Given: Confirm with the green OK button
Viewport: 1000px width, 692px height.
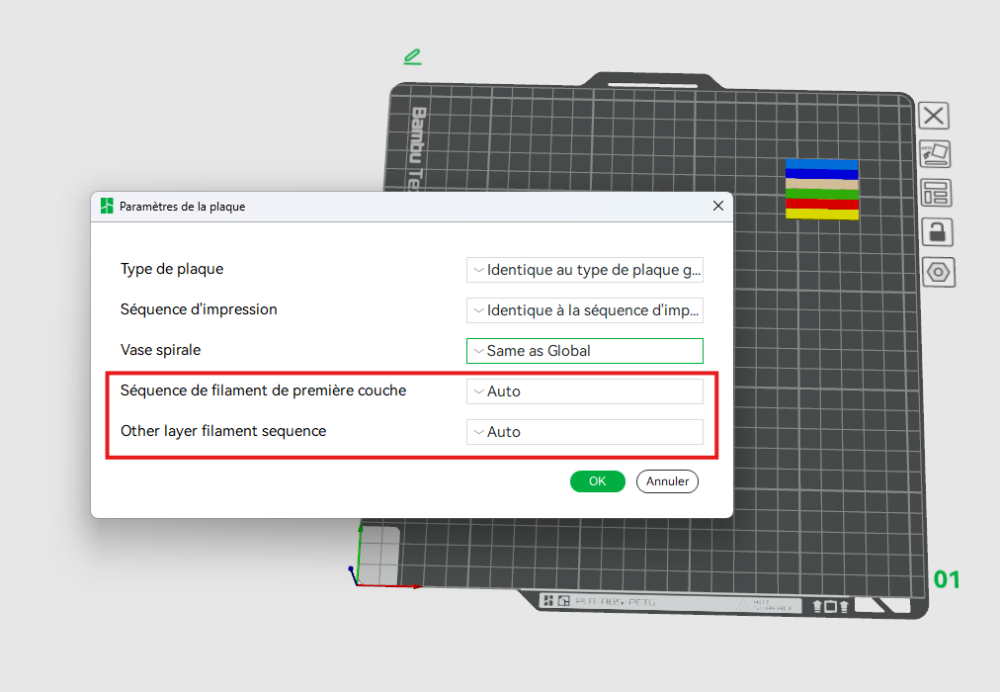Looking at the screenshot, I should [x=598, y=481].
